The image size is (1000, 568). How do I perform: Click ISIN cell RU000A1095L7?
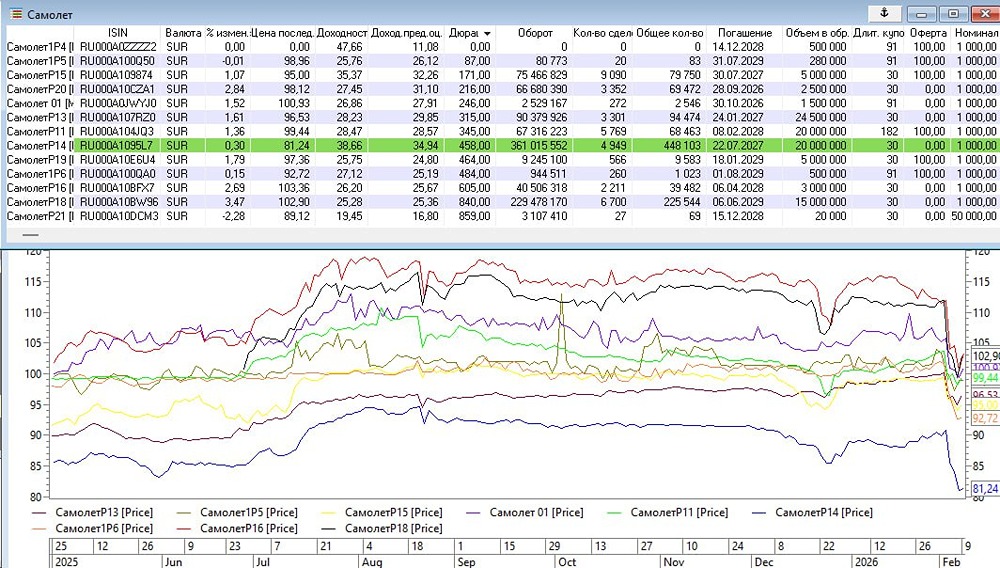click(116, 145)
